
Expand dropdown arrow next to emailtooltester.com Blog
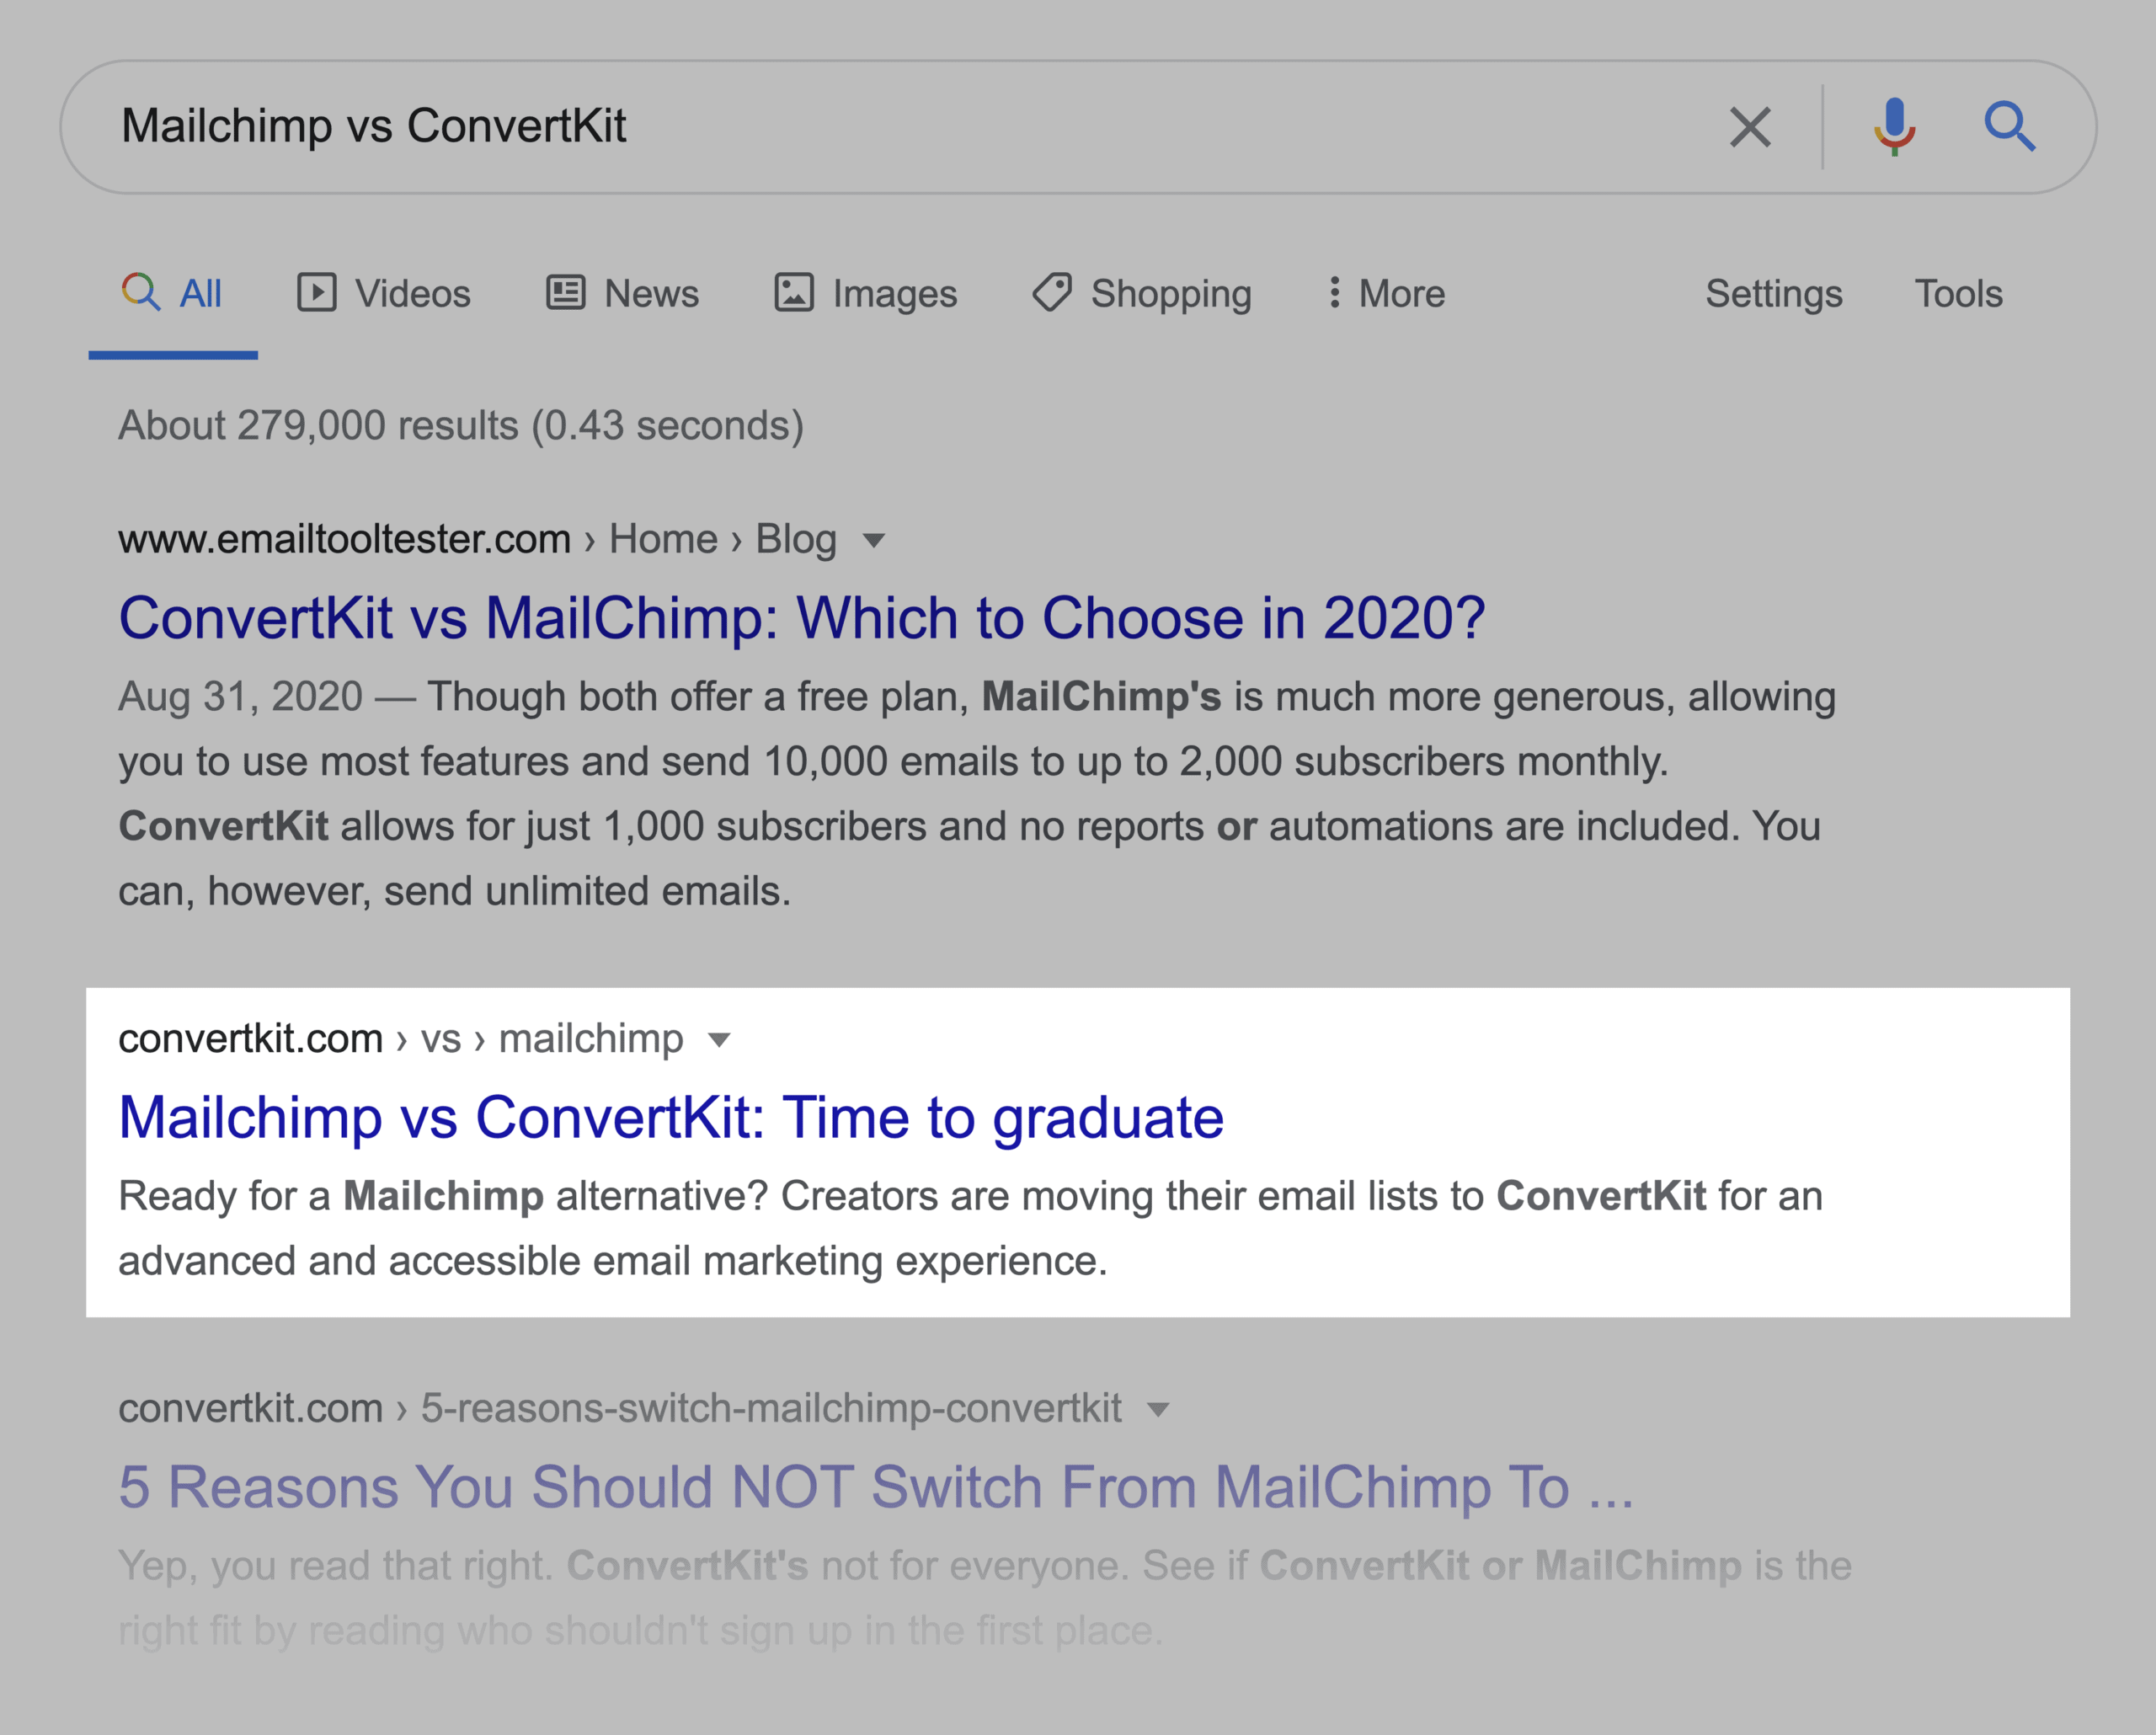(873, 541)
